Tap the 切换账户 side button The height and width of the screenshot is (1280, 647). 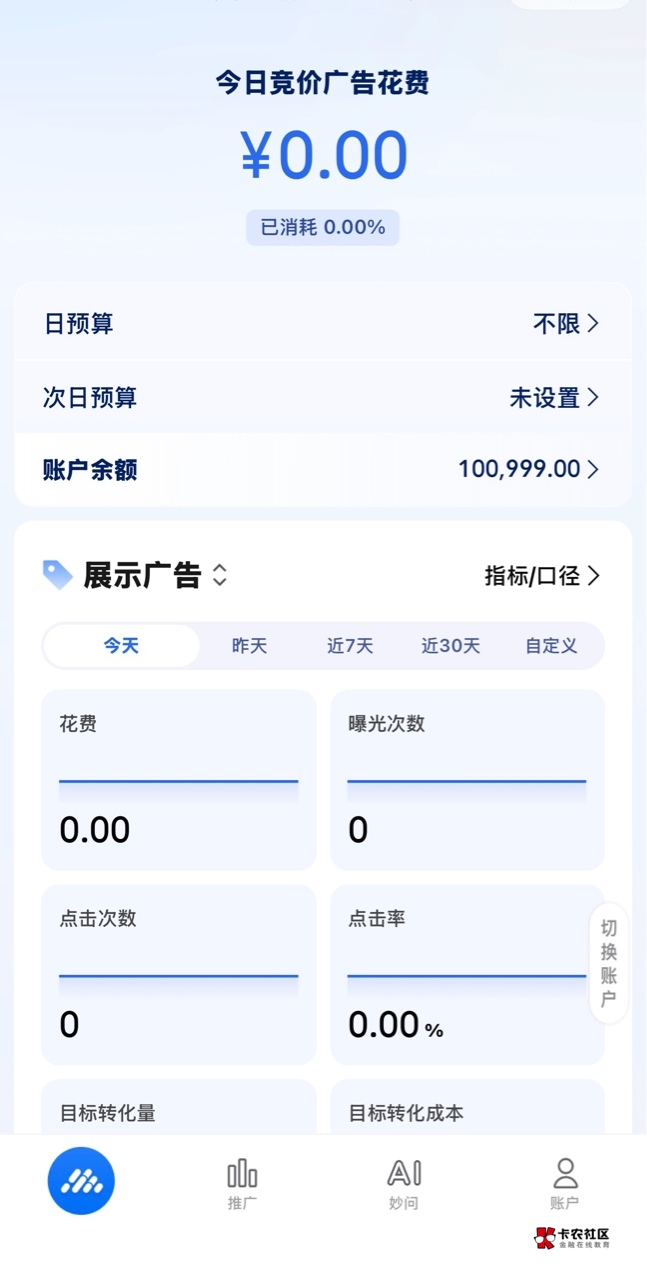pos(609,963)
